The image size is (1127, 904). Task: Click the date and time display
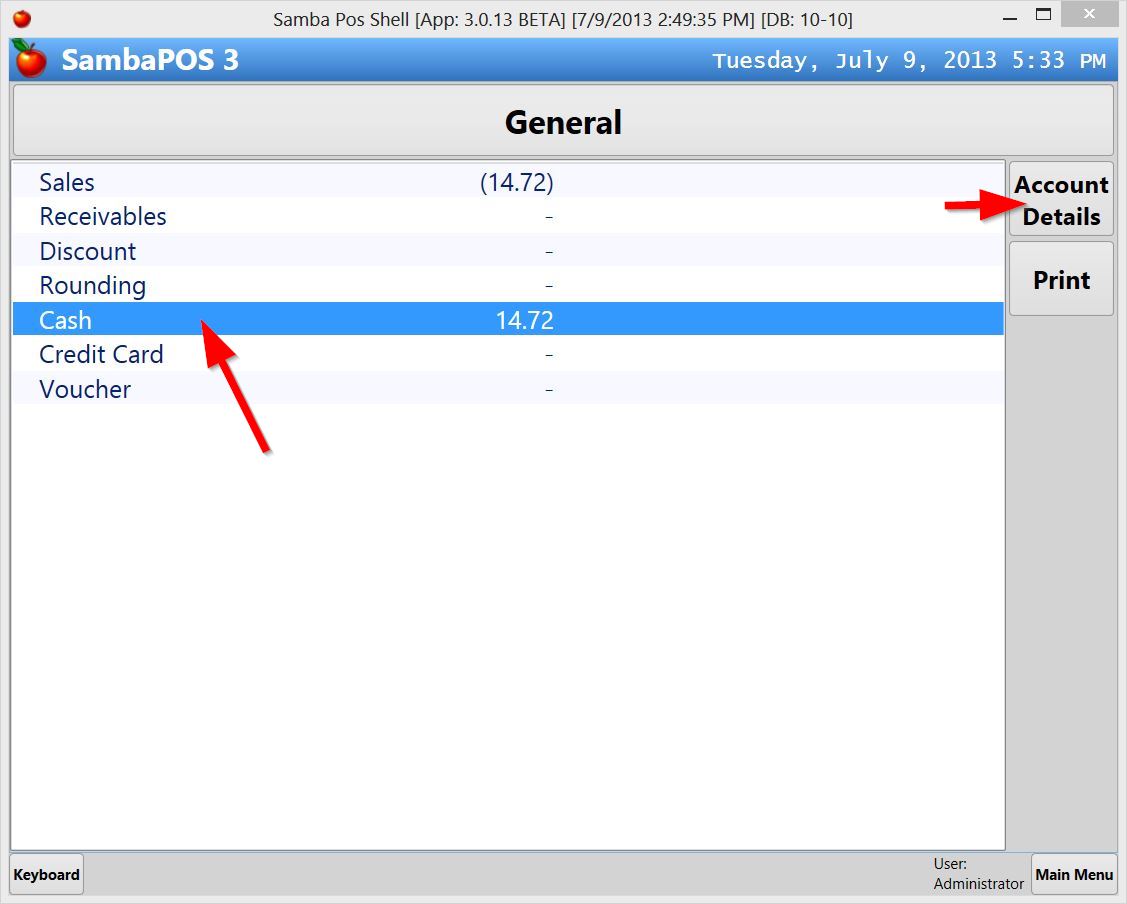(908, 61)
